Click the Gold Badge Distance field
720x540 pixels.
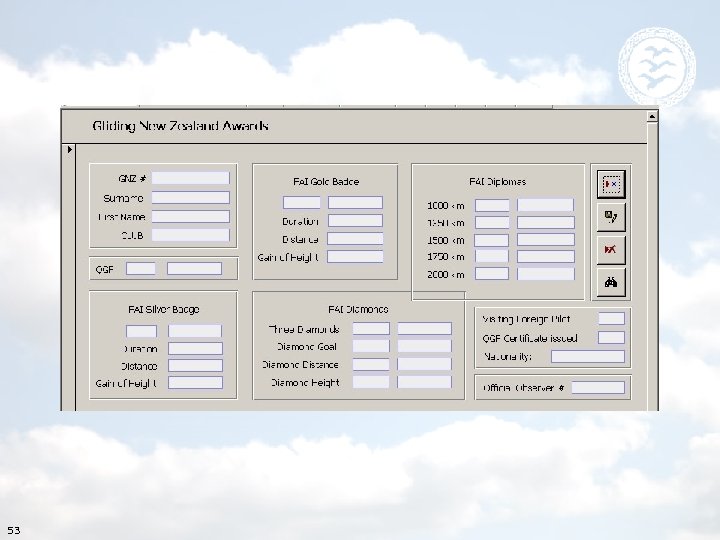[355, 239]
